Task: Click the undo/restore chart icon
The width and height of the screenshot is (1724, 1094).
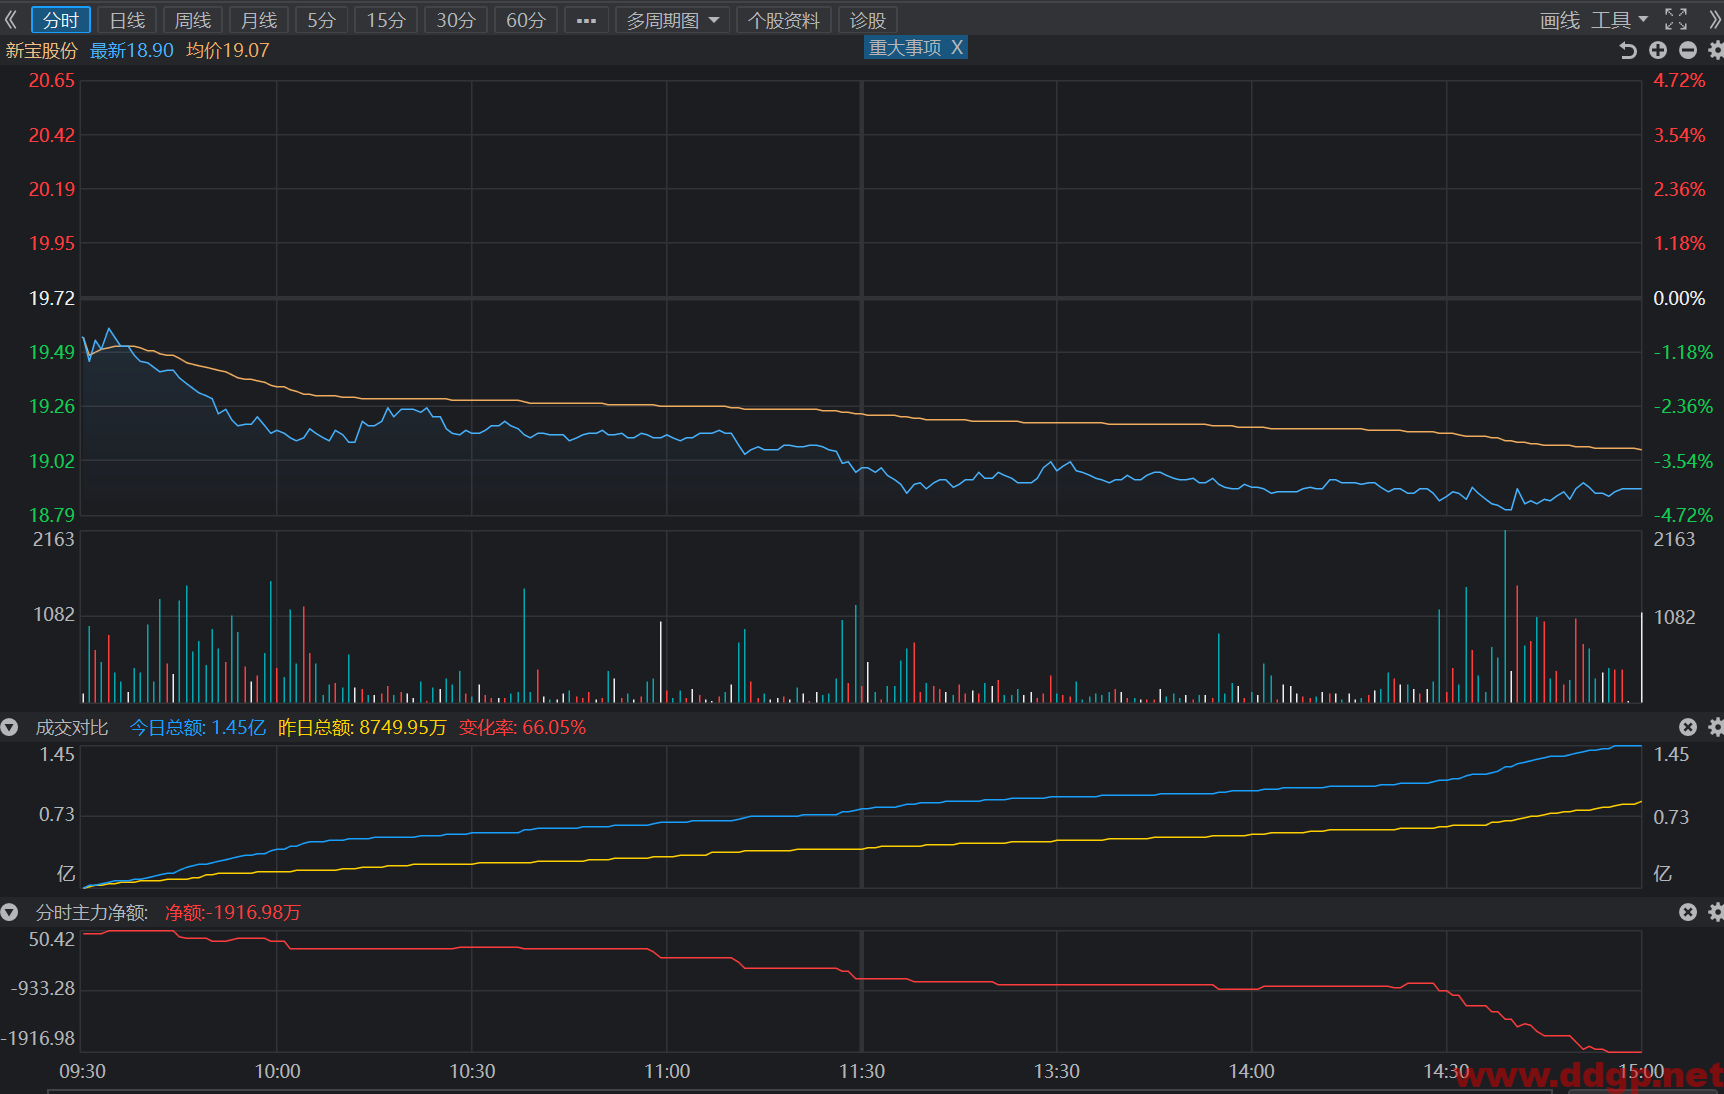Action: (1628, 50)
